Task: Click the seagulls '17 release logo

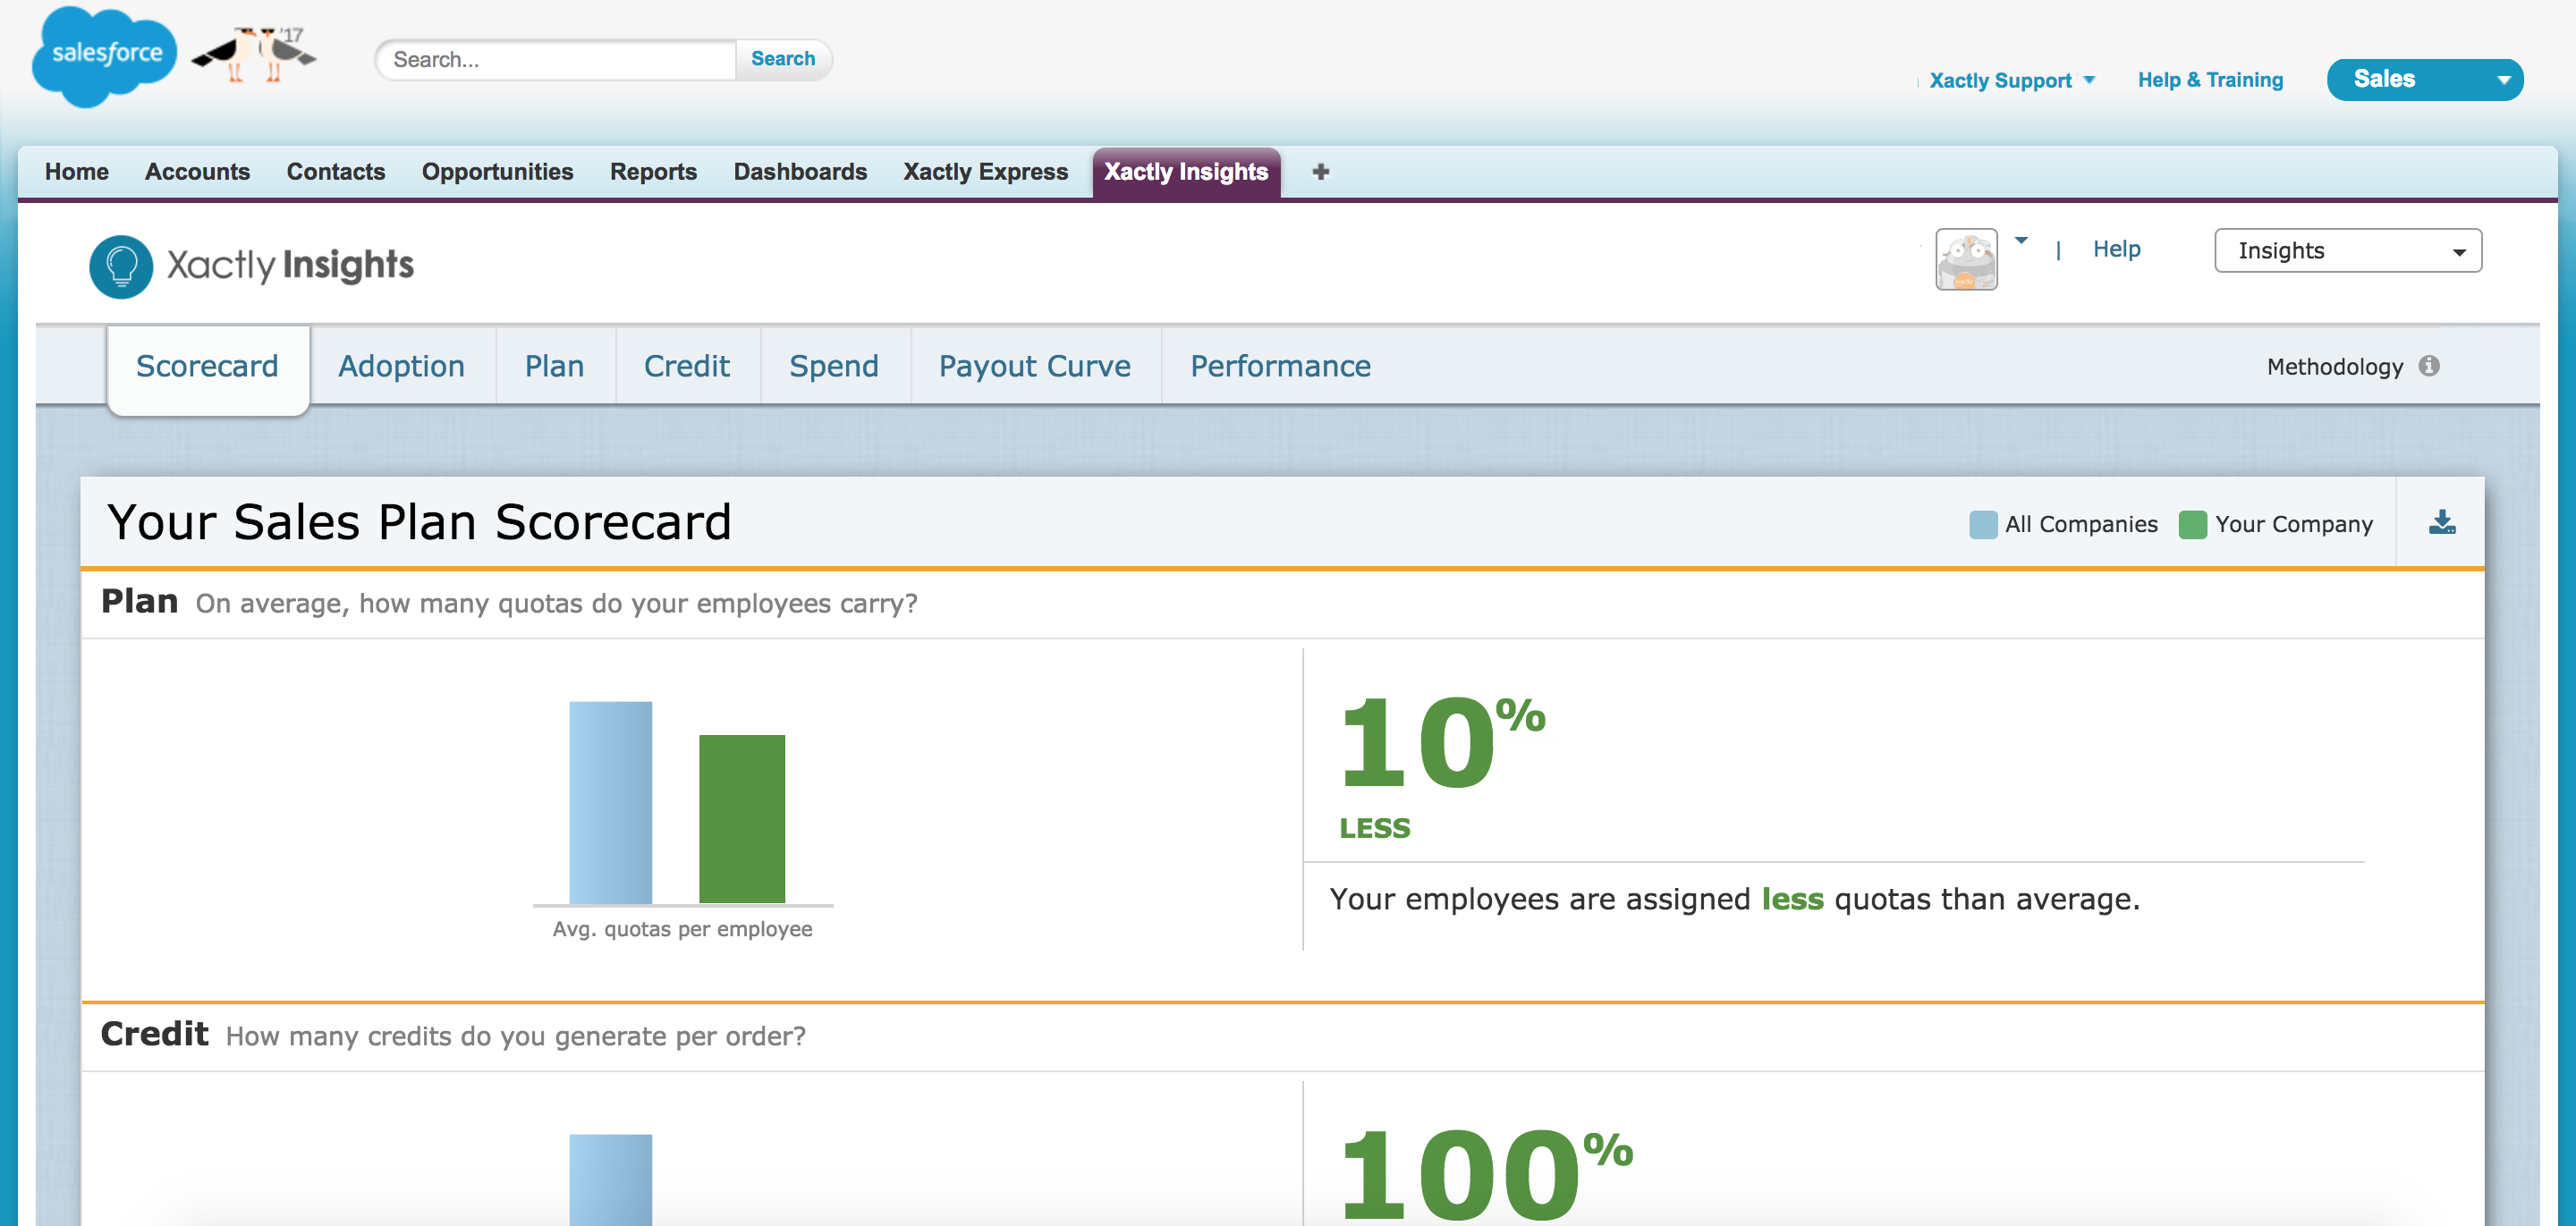Action: tap(255, 54)
